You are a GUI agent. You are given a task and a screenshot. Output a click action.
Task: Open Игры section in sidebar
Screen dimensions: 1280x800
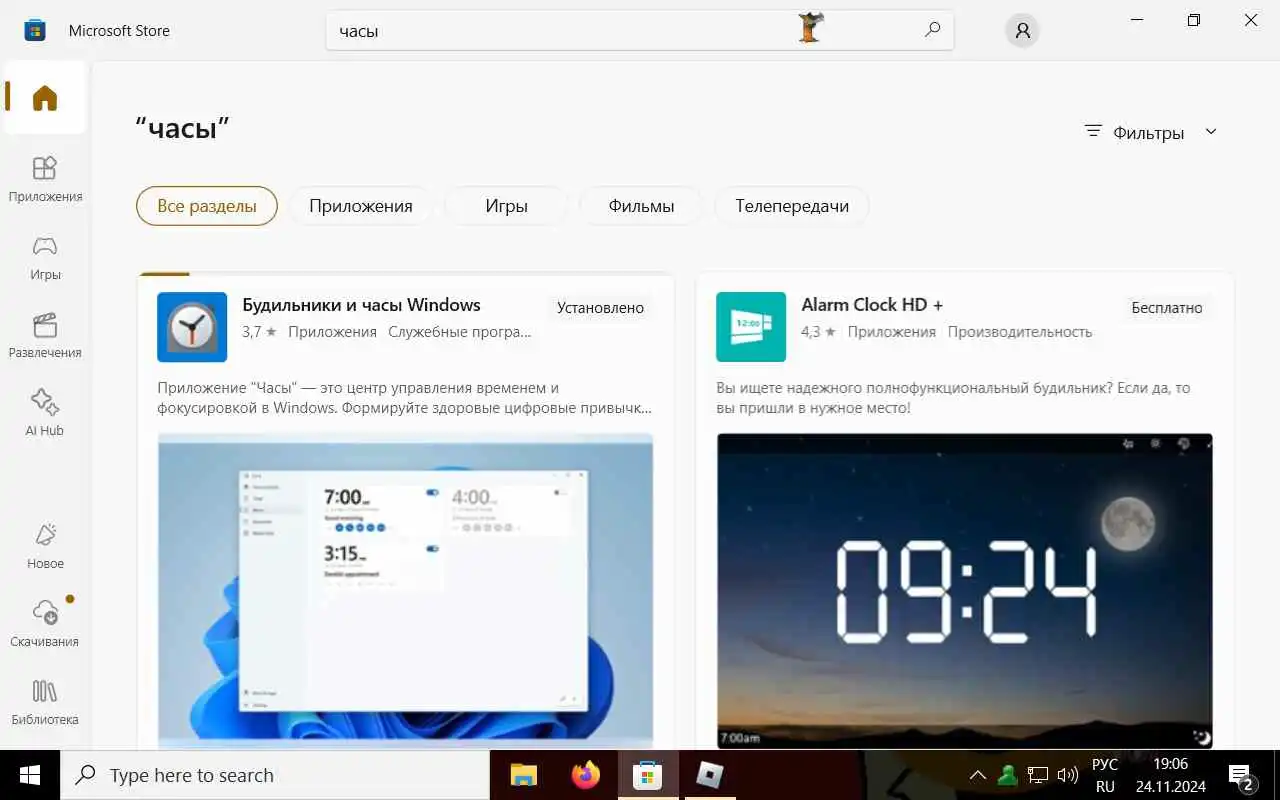pos(45,257)
